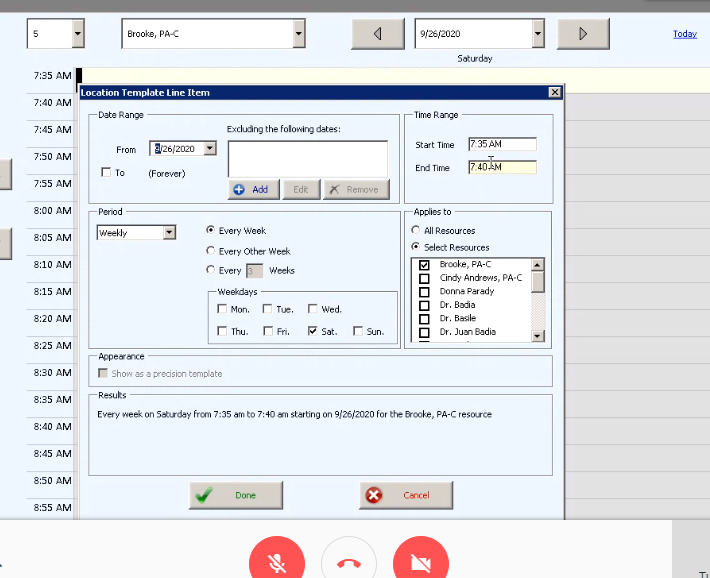Click the Today link
710x578 pixels.
pos(684,34)
